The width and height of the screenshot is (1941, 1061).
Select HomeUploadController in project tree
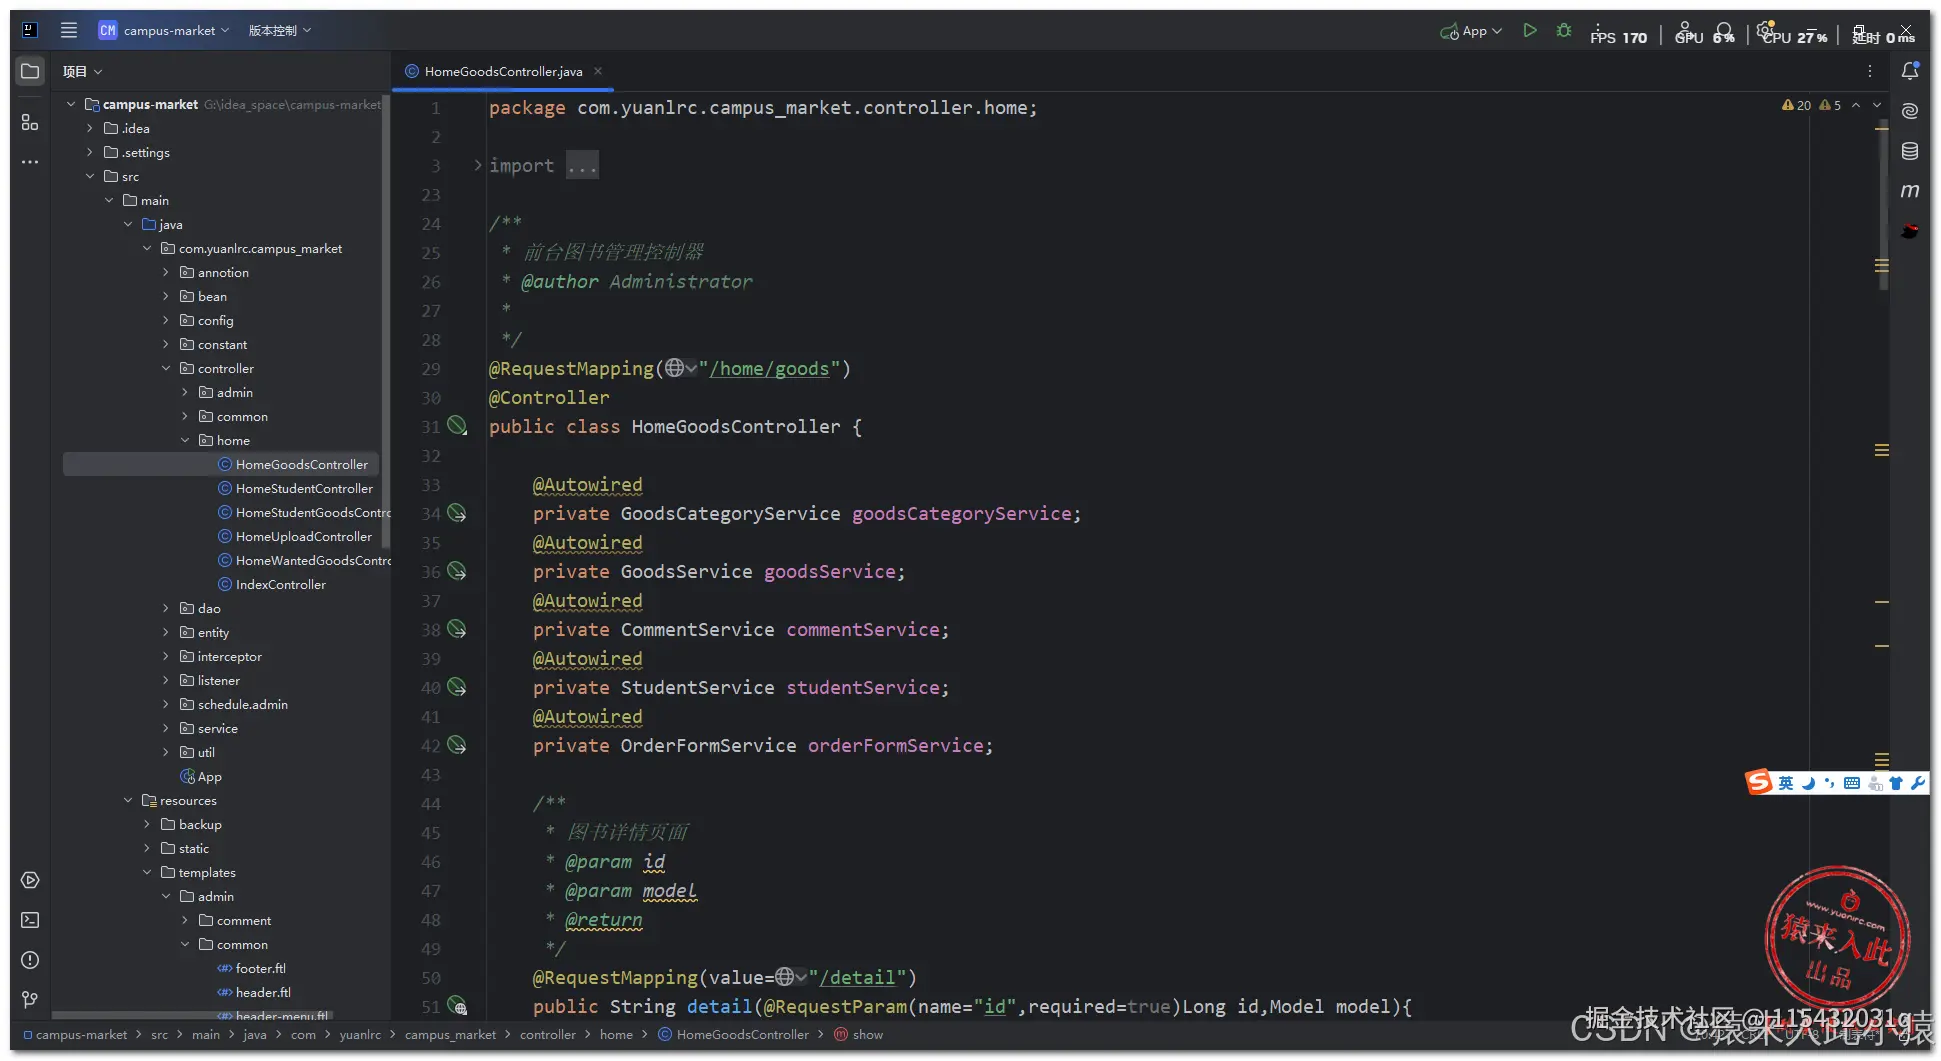tap(304, 536)
